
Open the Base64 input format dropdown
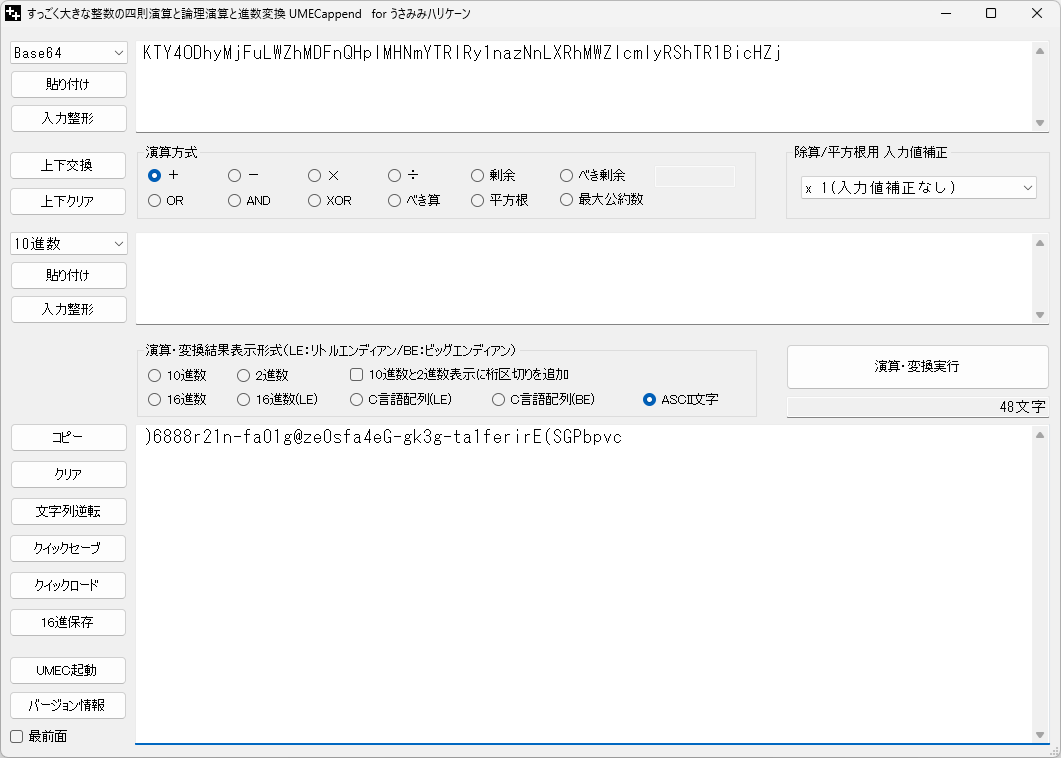click(x=69, y=52)
